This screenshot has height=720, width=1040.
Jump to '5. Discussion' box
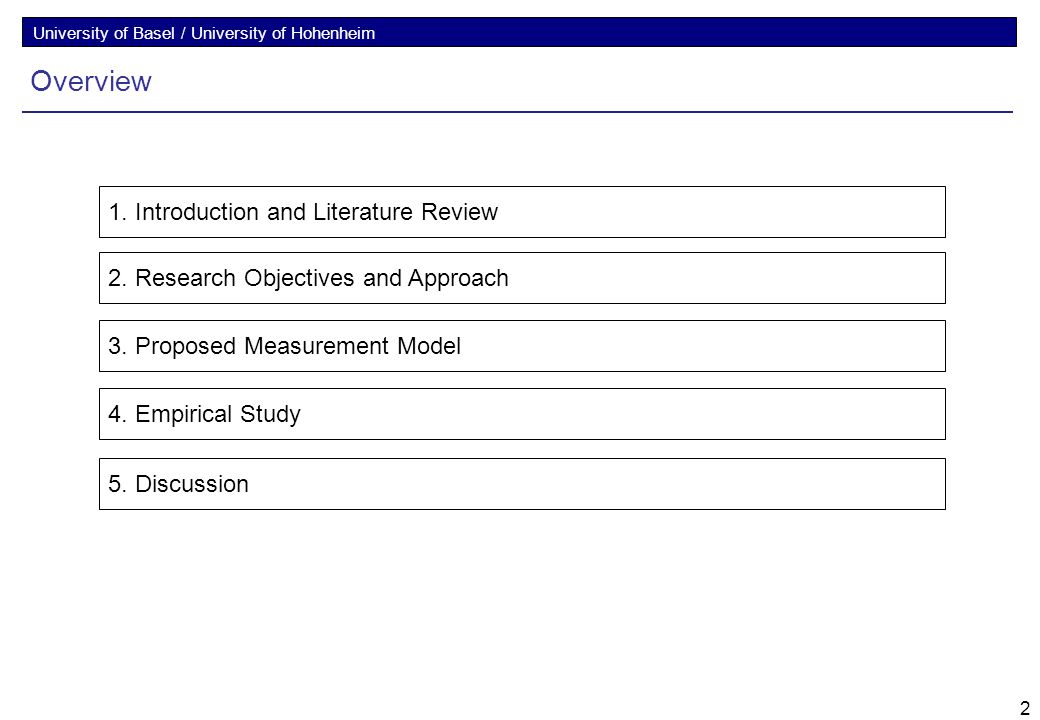(x=522, y=484)
